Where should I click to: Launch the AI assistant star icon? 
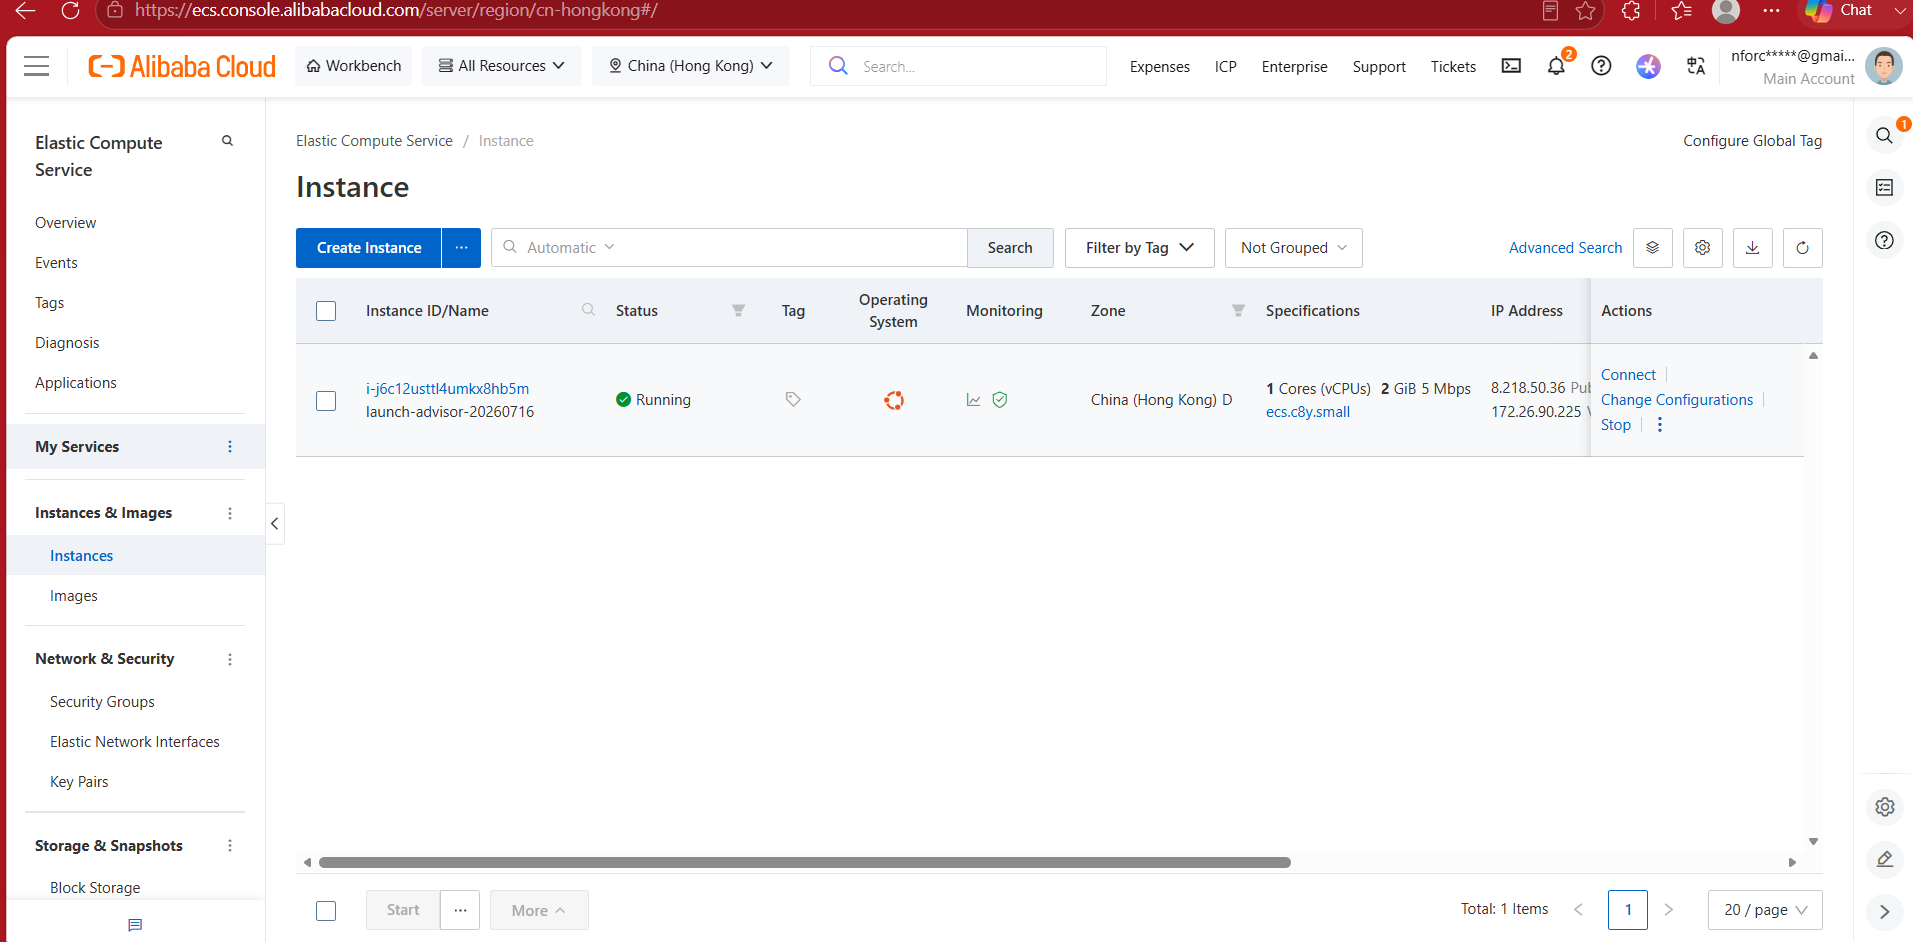pyautogui.click(x=1648, y=66)
